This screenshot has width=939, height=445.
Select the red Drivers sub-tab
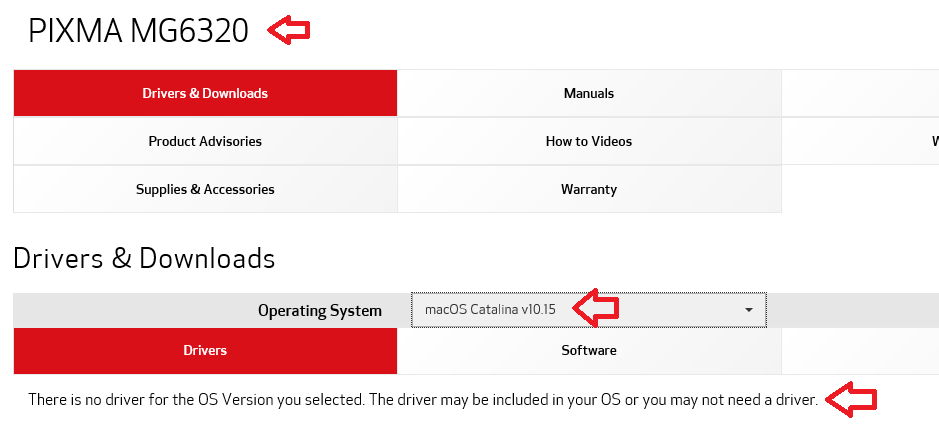tap(205, 350)
